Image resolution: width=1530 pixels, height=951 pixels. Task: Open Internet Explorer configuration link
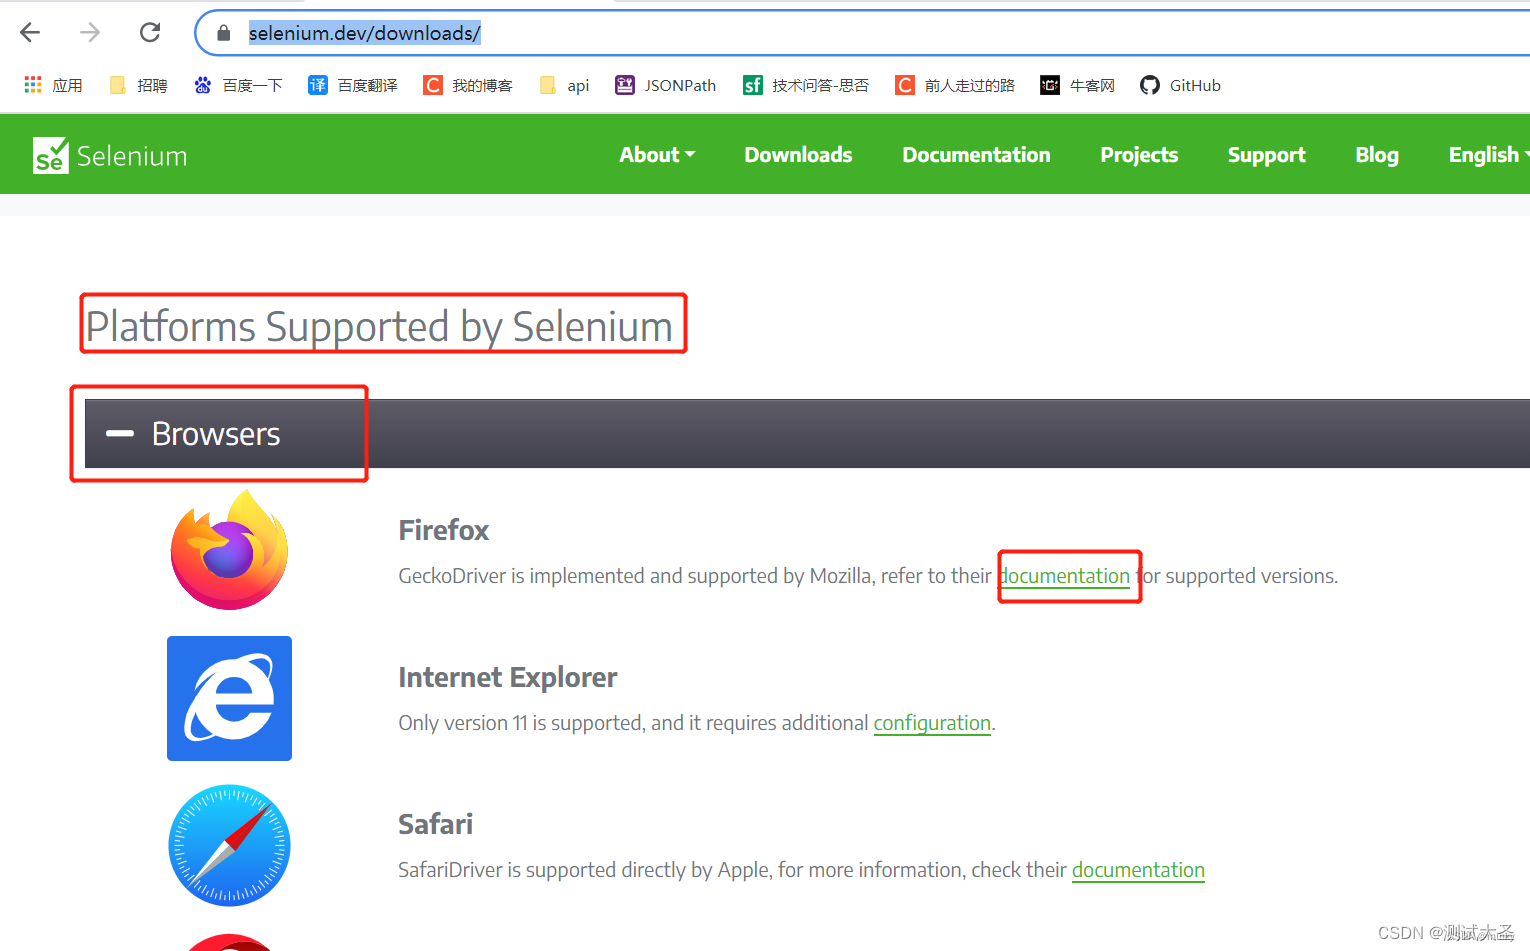pyautogui.click(x=932, y=723)
